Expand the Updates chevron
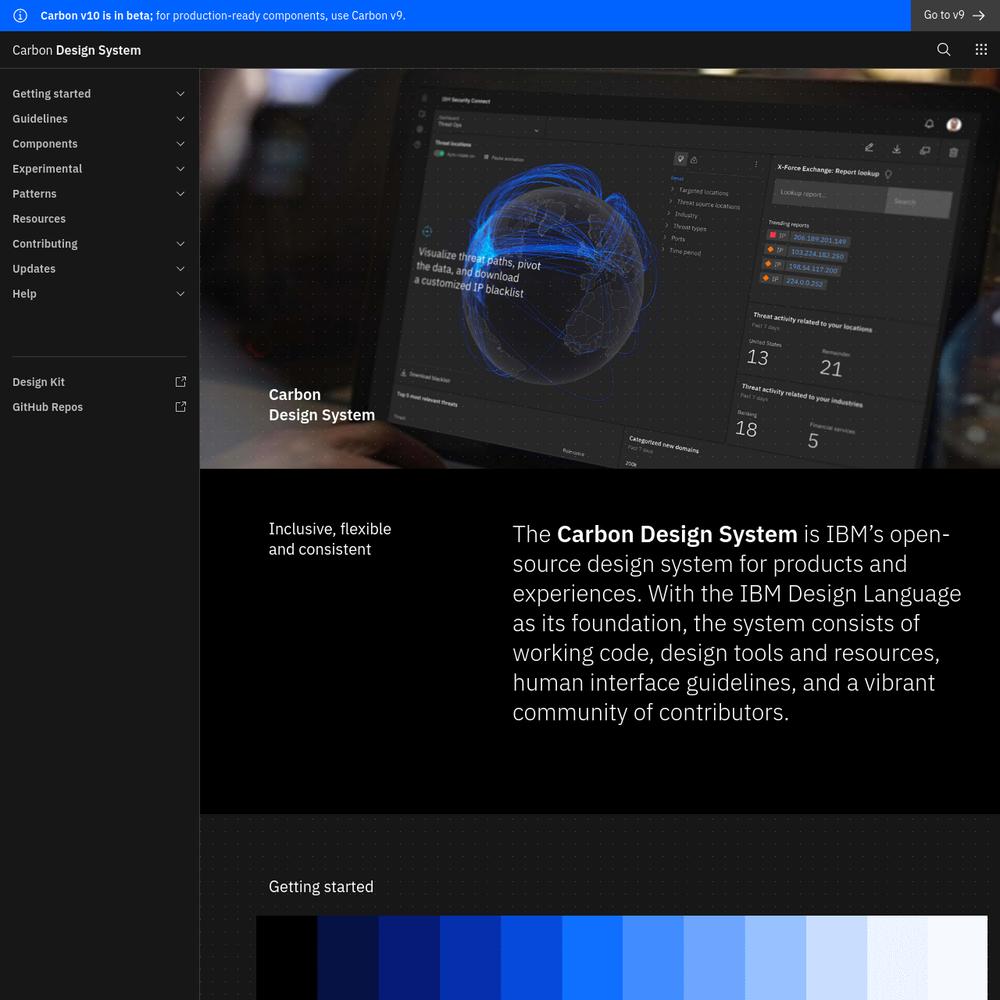Viewport: 1000px width, 1000px height. point(180,268)
